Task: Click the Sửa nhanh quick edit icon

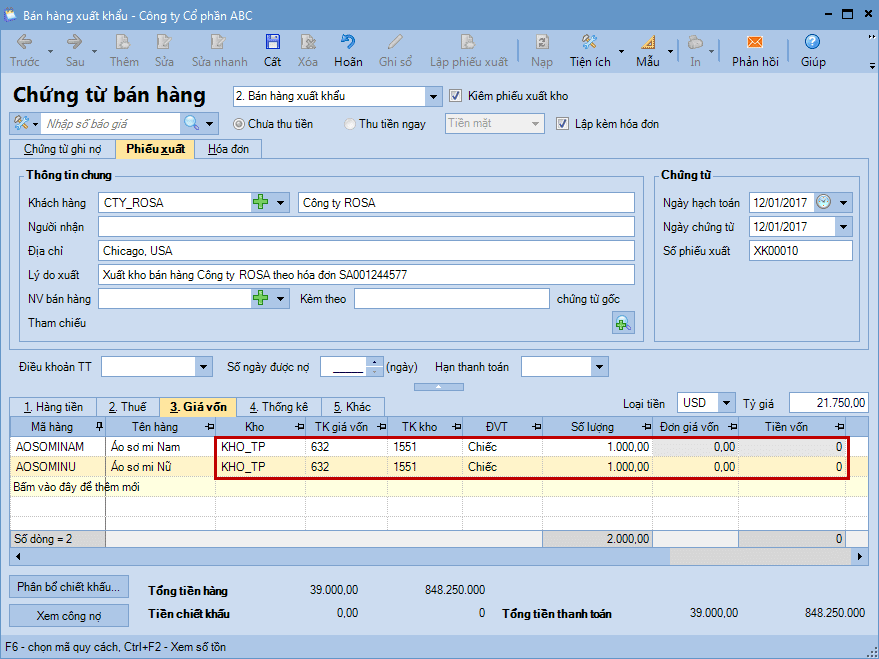Action: (x=218, y=42)
